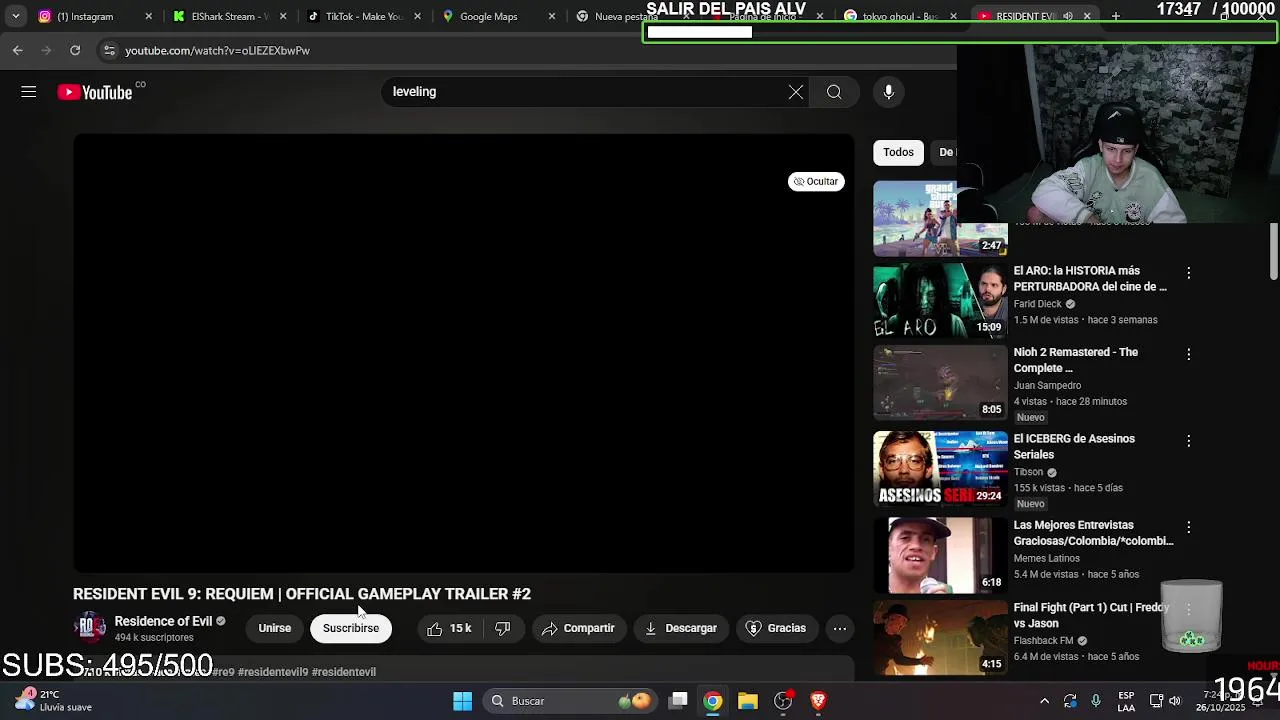The width and height of the screenshot is (1280, 720).
Task: Switch to the Instagram tab
Action: click(x=95, y=16)
